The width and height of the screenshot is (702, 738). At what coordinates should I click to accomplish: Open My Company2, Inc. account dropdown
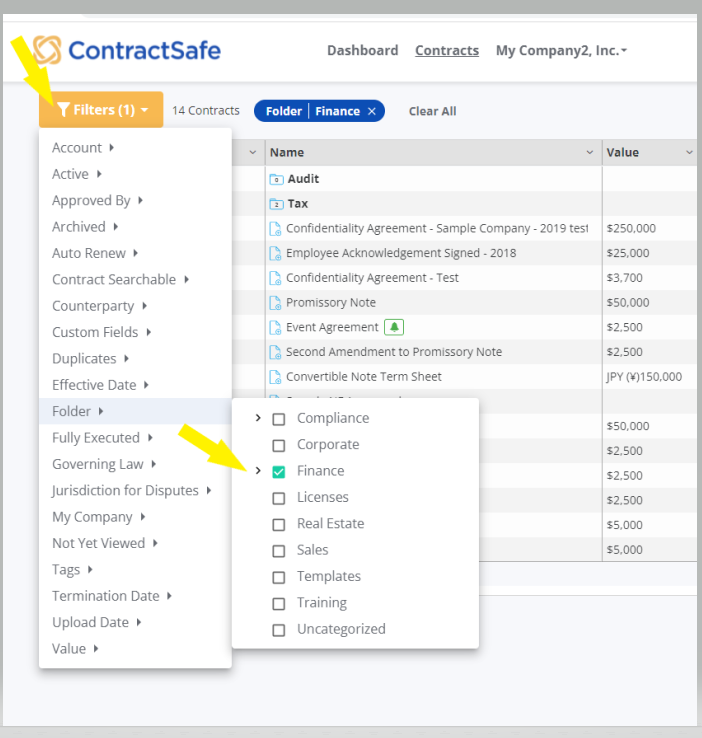561,50
